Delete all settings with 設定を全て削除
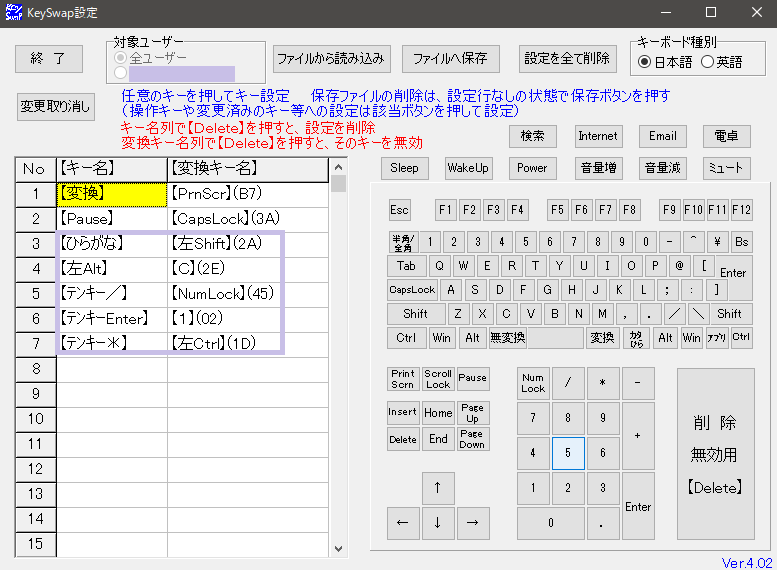Screen dimensions: 777x570 coord(567,59)
